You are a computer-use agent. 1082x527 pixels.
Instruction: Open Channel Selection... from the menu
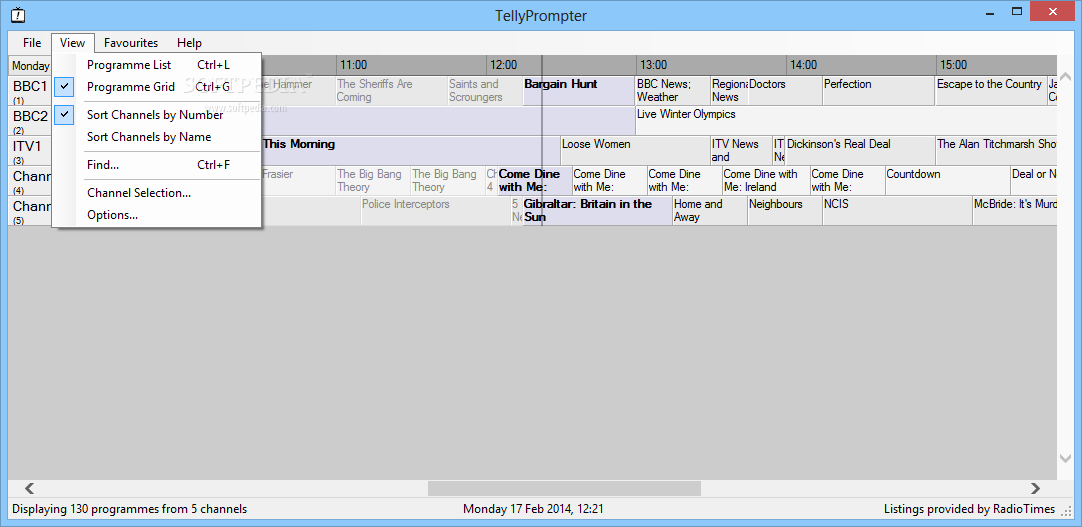157,193
